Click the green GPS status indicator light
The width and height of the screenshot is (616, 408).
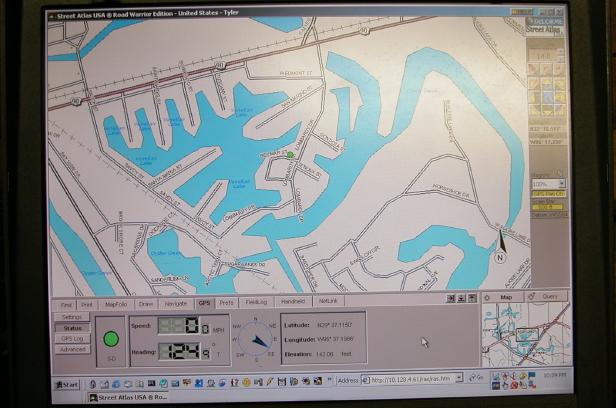111,339
